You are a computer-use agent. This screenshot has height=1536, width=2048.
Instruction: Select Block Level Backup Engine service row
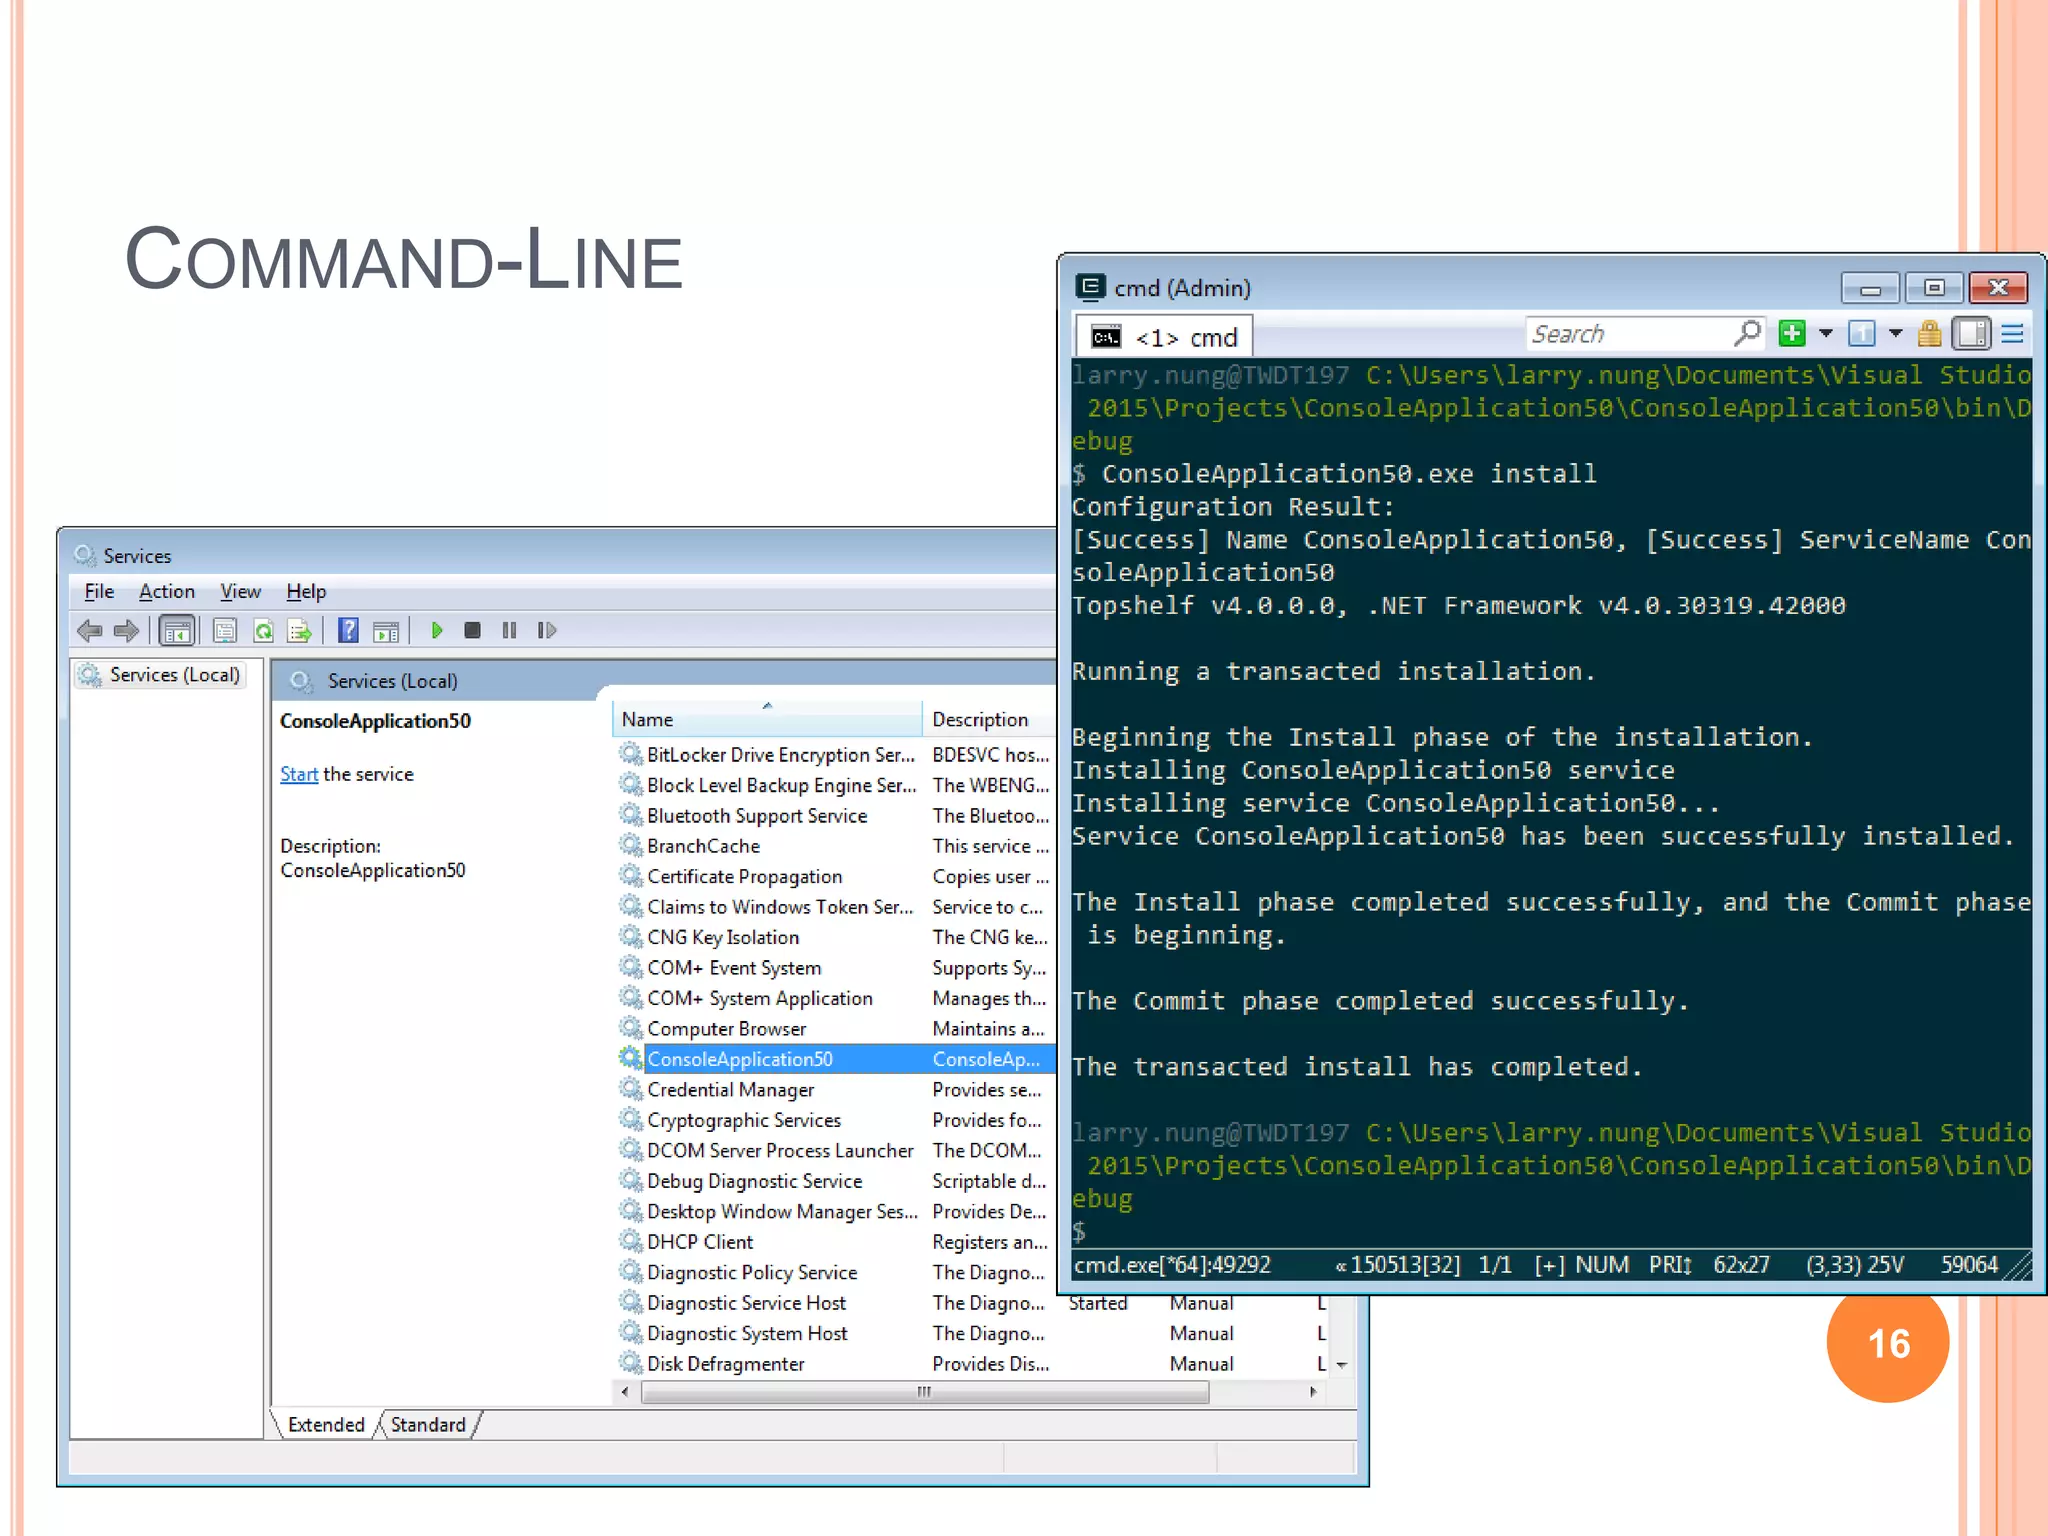click(x=836, y=785)
